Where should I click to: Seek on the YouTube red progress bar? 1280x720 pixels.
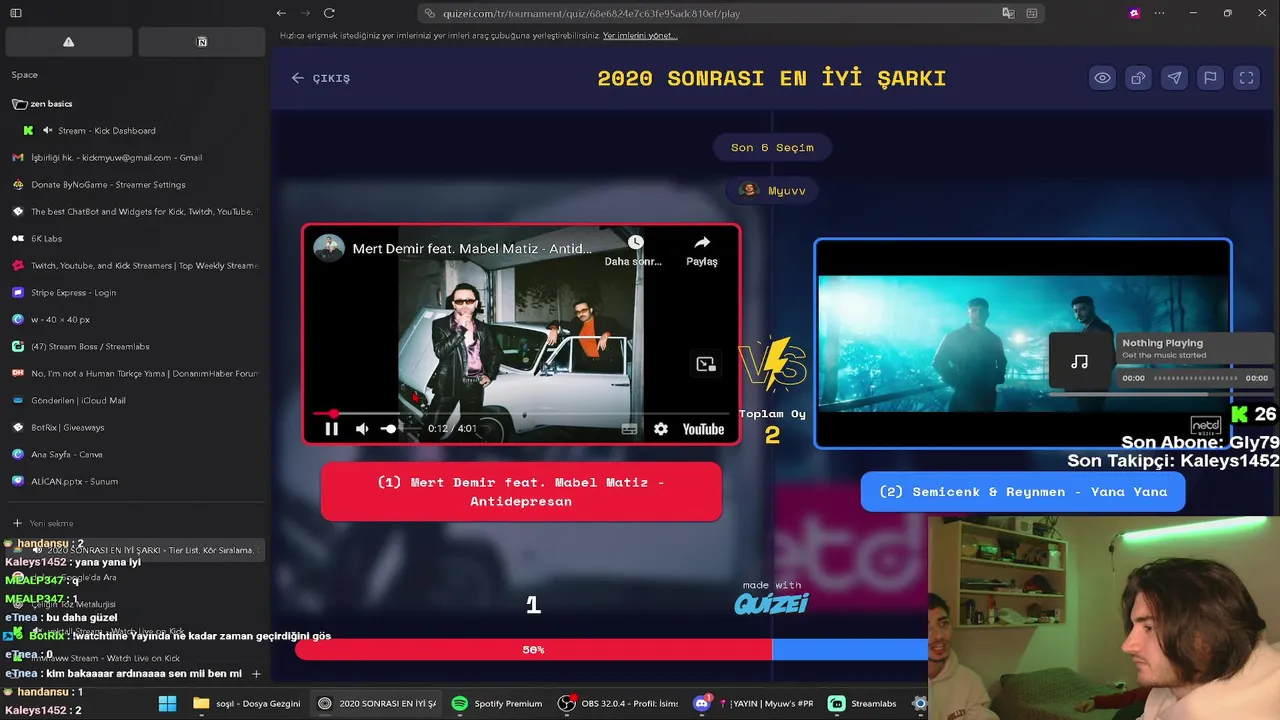coord(521,412)
